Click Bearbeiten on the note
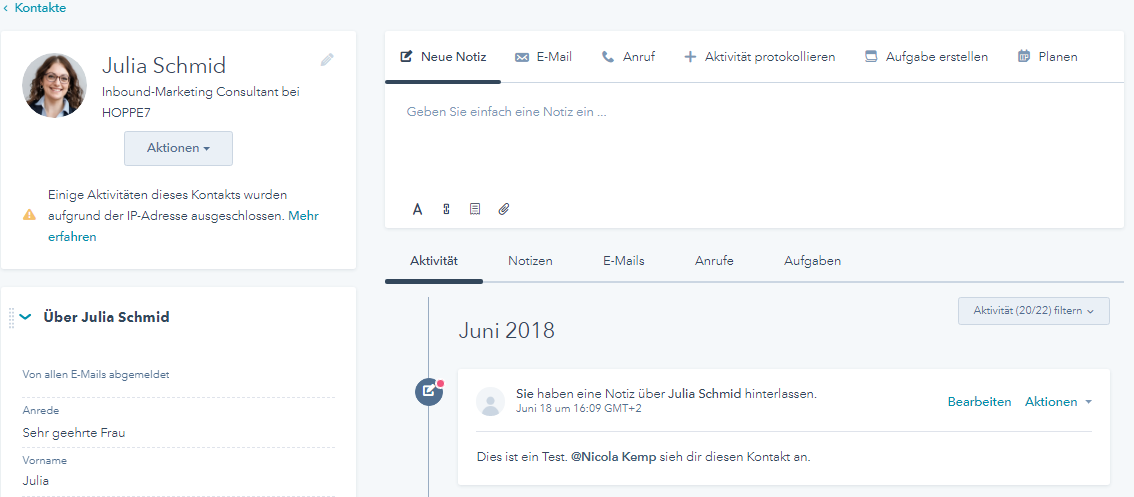Image resolution: width=1134 pixels, height=497 pixels. (x=979, y=402)
